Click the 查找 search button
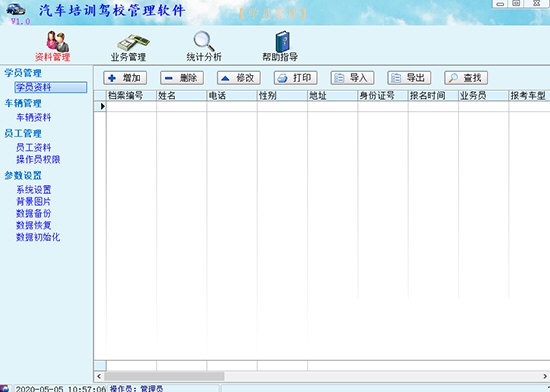Viewport: 550px width, 392px height. 466,78
